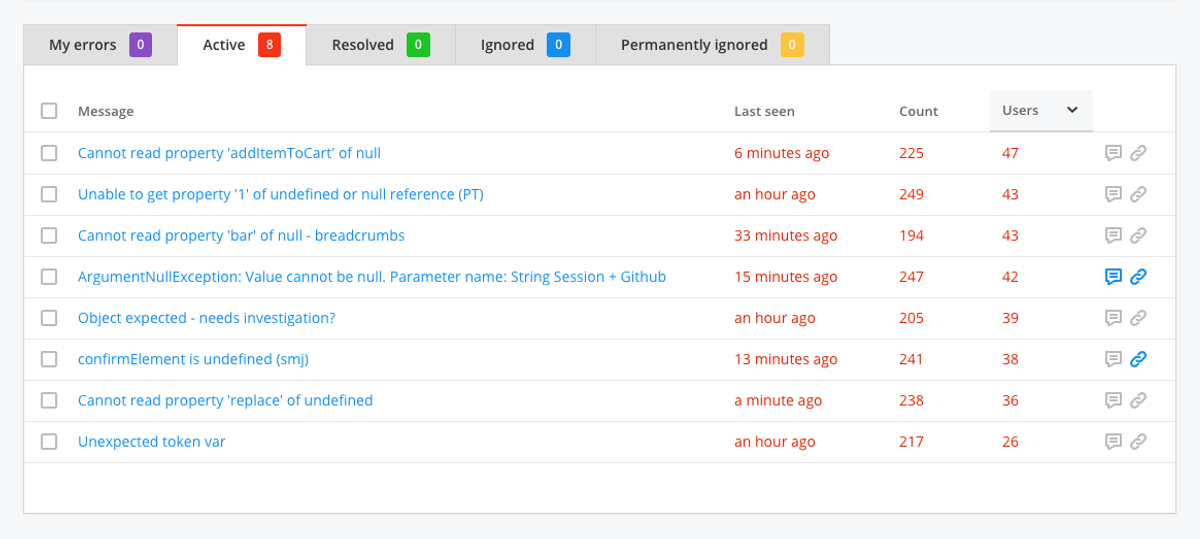Select checkbox for 'Object expected' error
1200x539 pixels.
click(x=49, y=318)
